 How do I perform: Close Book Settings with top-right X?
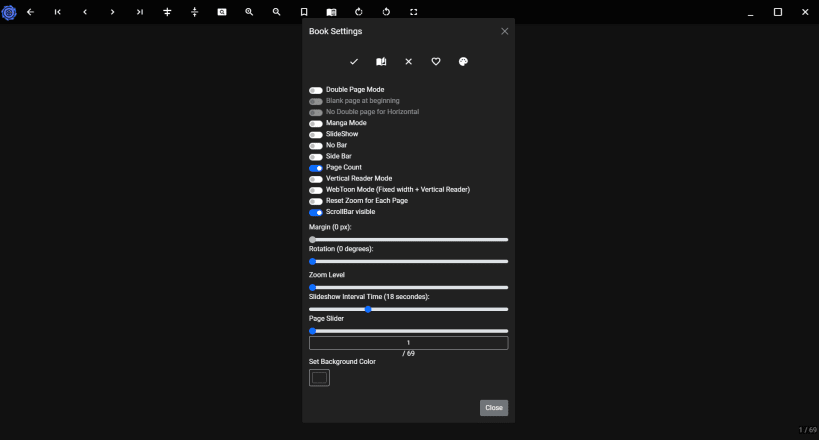(x=505, y=31)
